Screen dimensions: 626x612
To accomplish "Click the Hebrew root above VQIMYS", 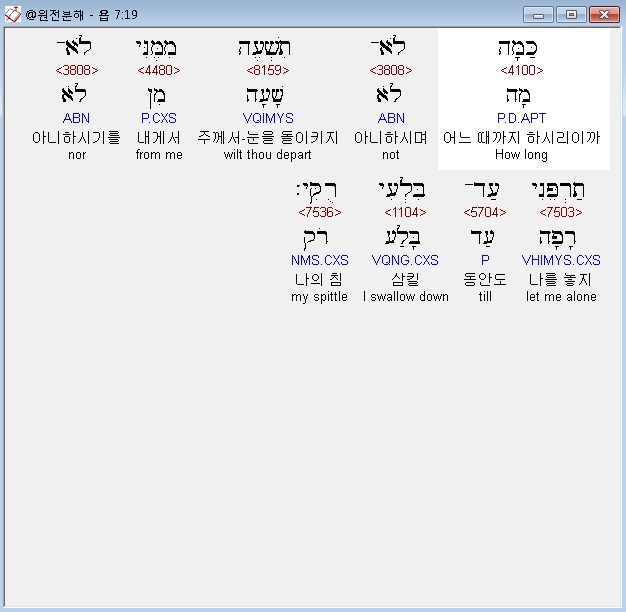I will coord(265,96).
